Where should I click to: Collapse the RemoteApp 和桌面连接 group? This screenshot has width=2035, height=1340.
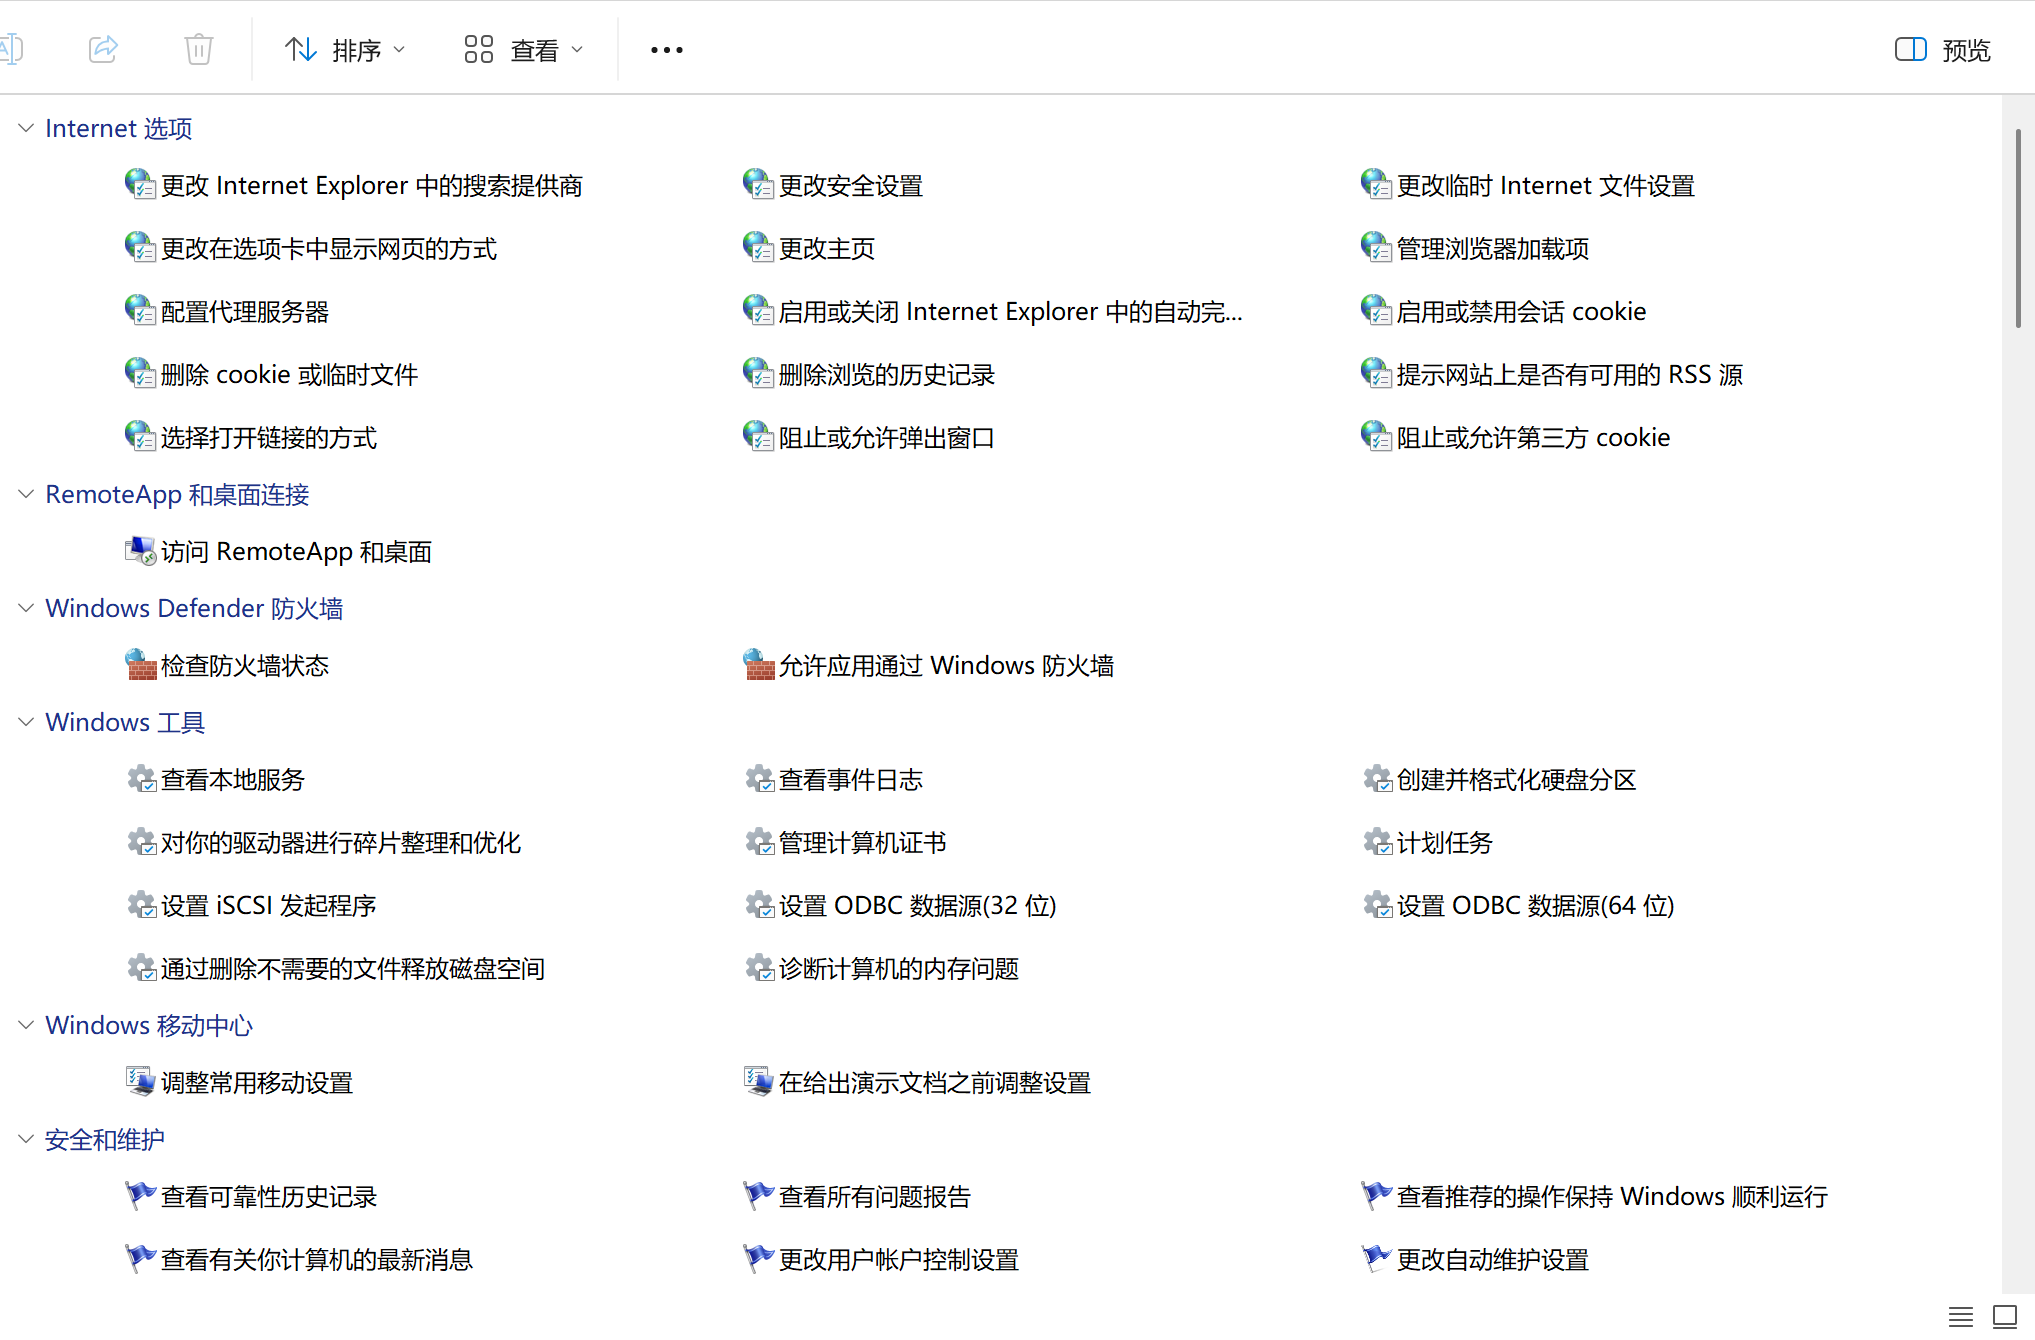pyautogui.click(x=26, y=494)
